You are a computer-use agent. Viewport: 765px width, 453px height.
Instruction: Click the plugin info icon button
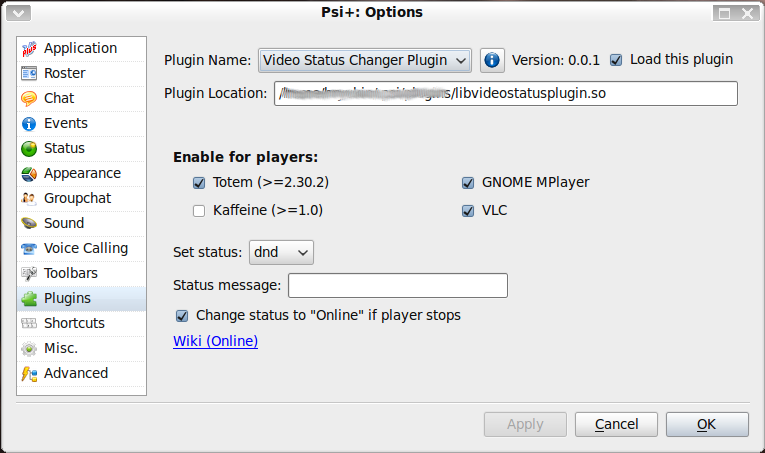492,60
